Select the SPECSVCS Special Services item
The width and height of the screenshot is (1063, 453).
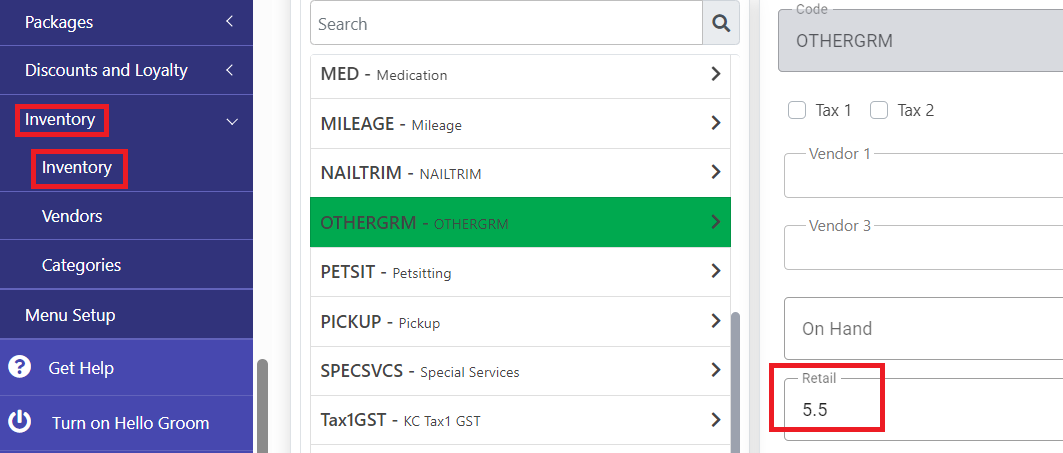click(x=520, y=371)
